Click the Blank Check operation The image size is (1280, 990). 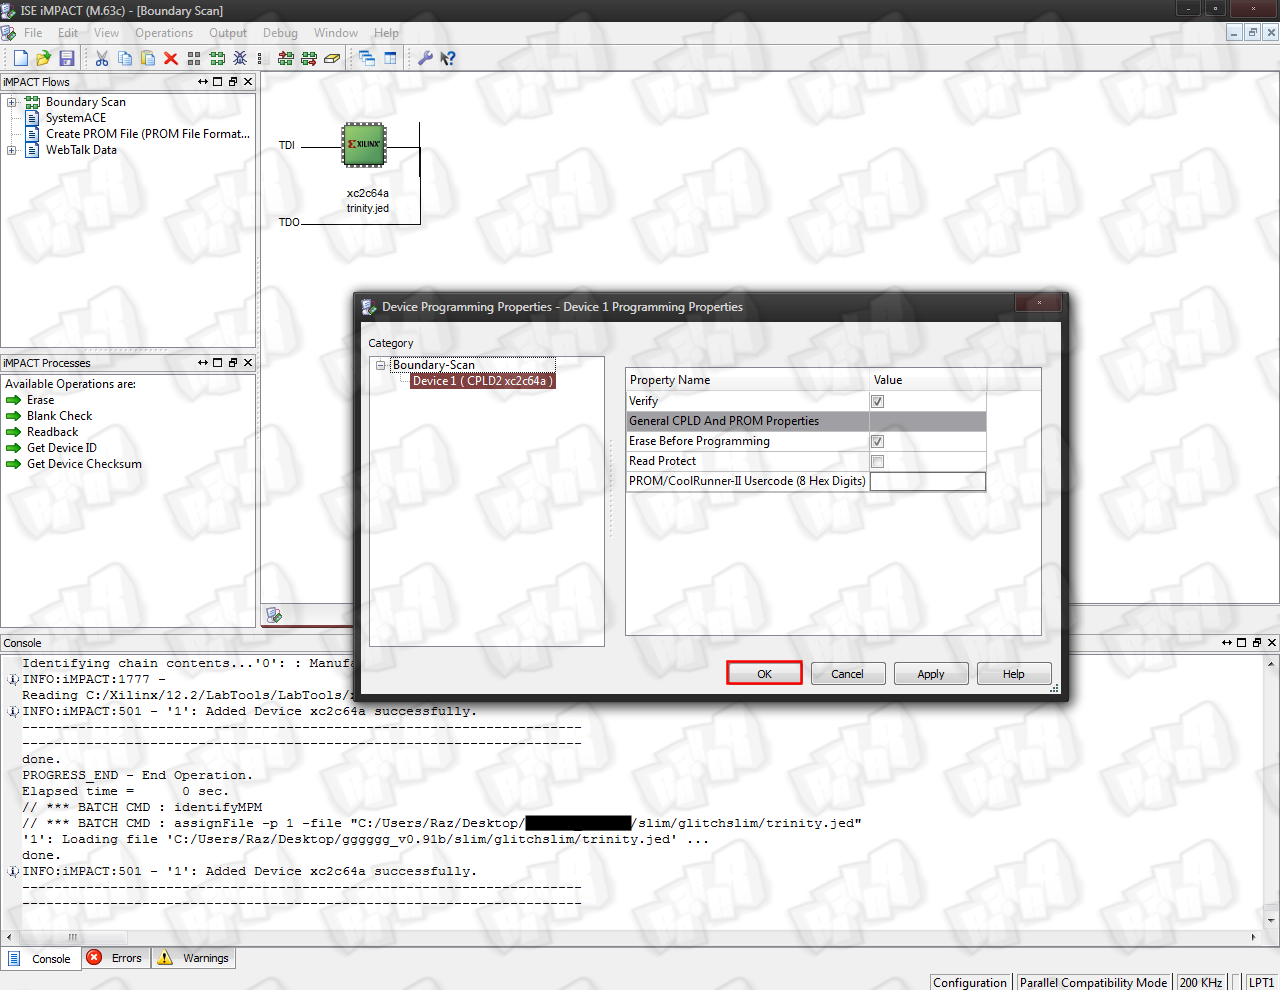(x=59, y=416)
